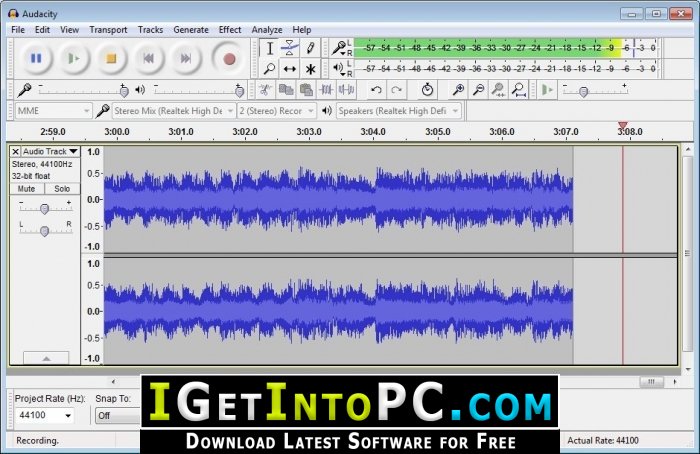Click Fit Selection zoom icon
700x454 pixels.
coord(498,90)
